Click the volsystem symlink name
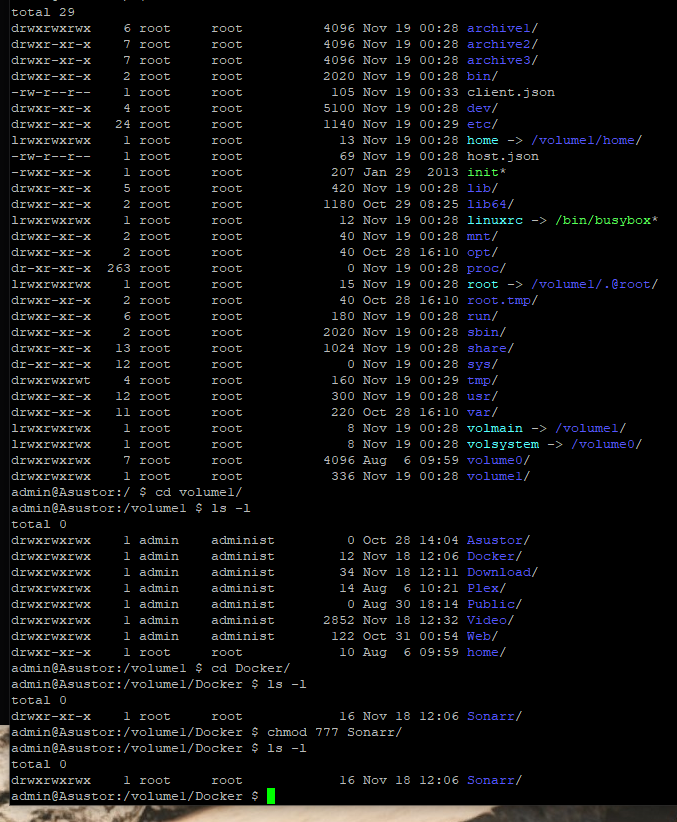 [502, 444]
